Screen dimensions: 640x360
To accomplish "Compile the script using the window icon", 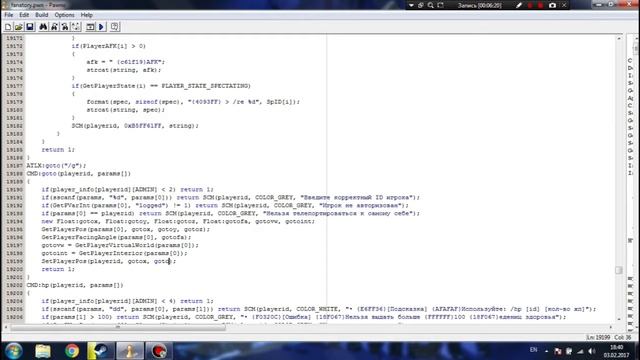I will pos(90,27).
